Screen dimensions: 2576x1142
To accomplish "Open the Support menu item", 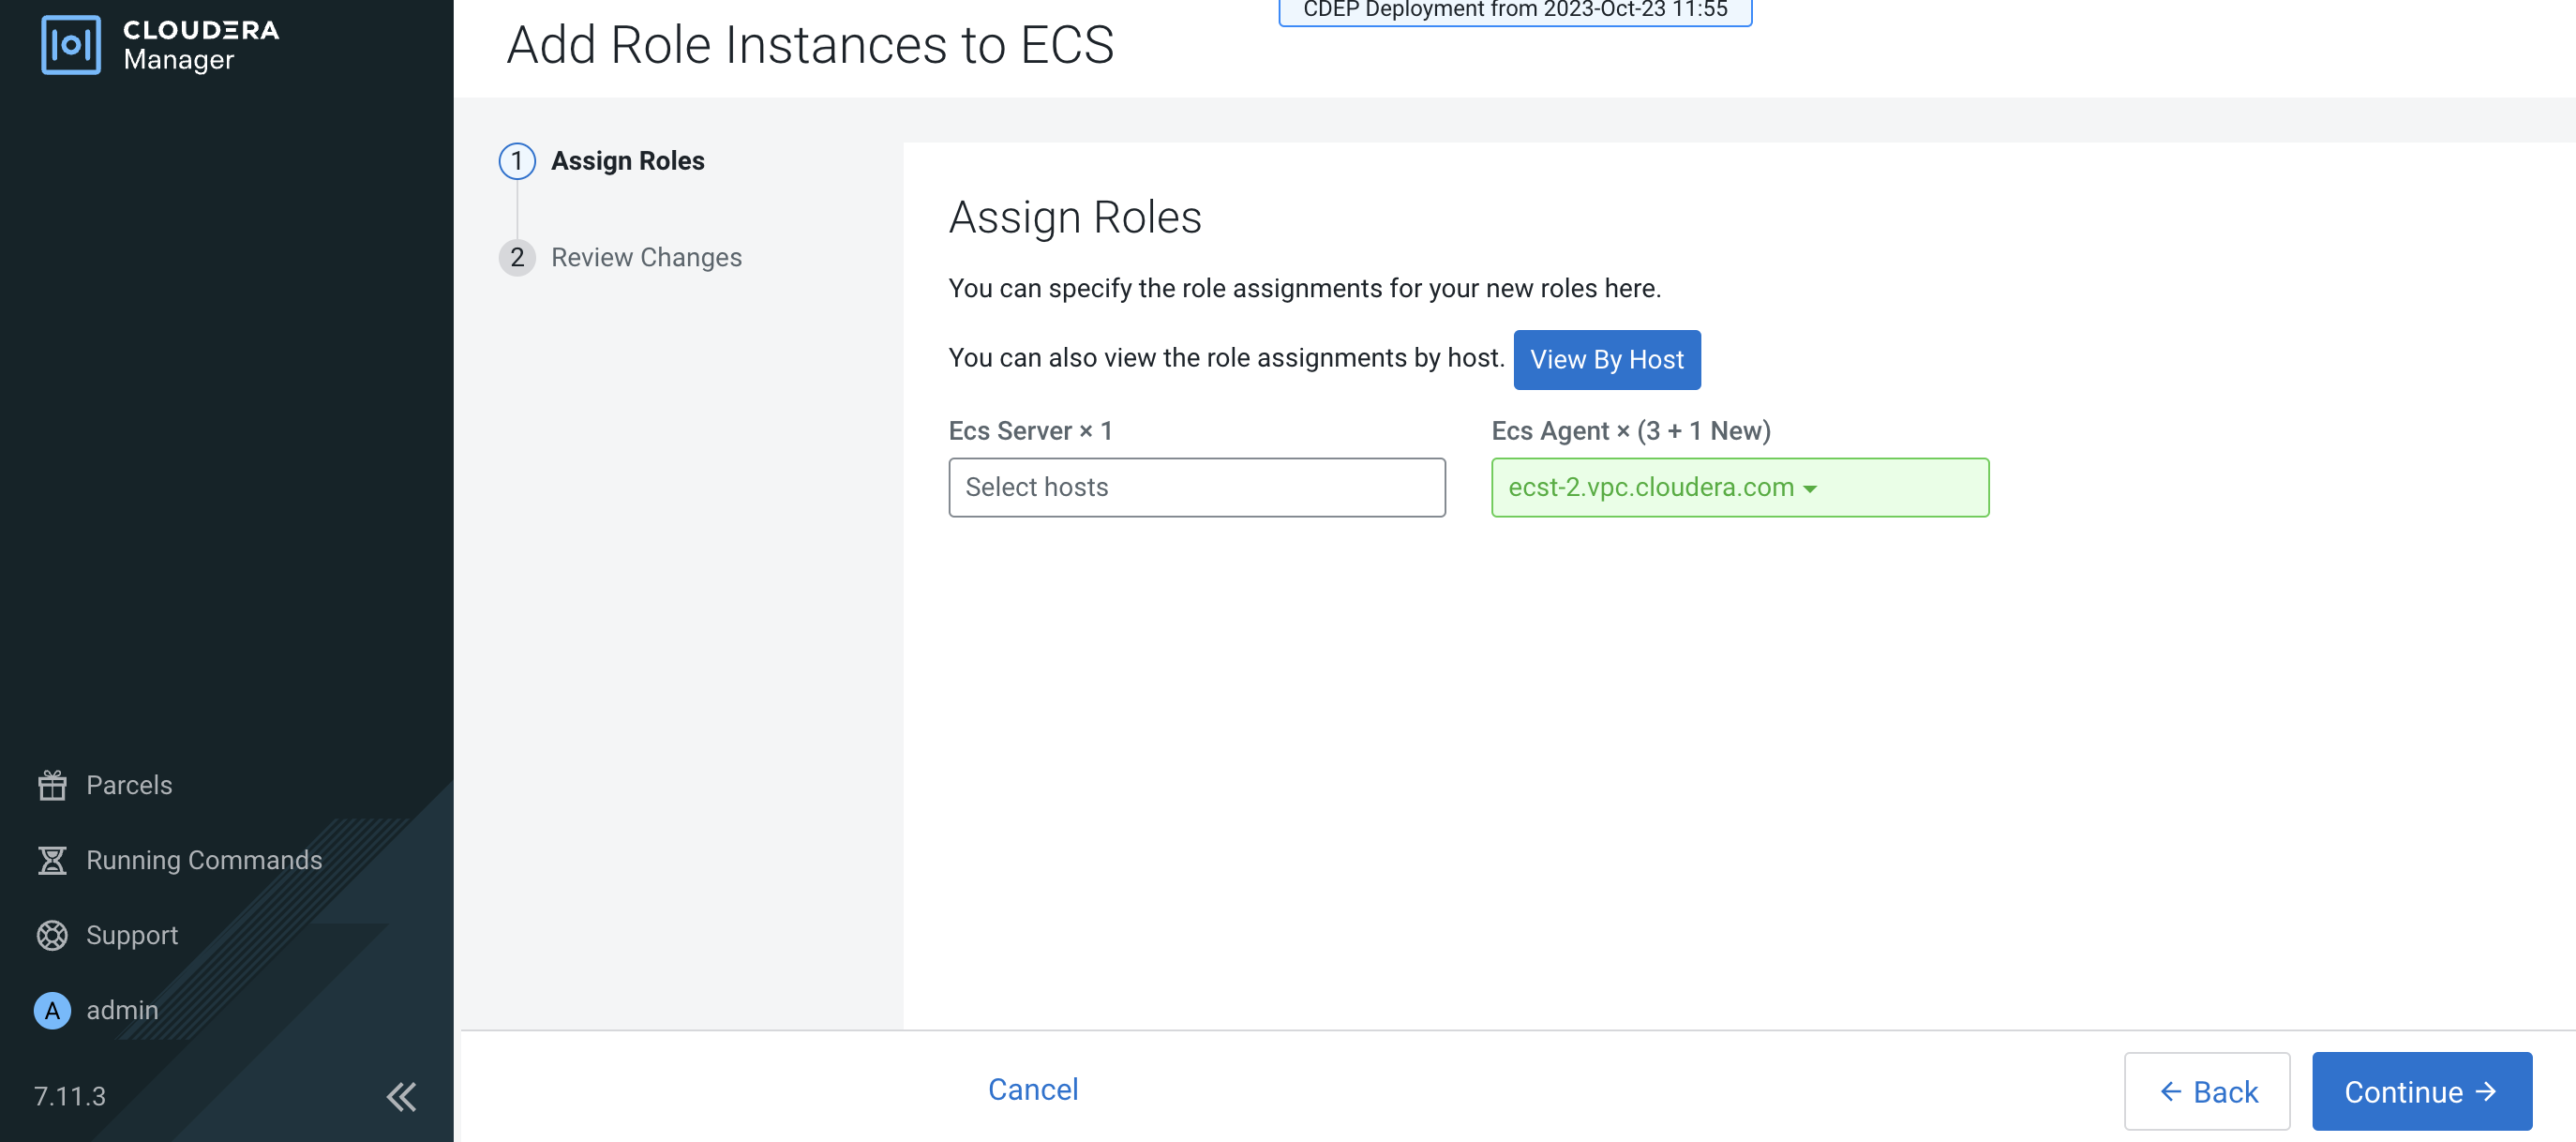I will coord(132,935).
